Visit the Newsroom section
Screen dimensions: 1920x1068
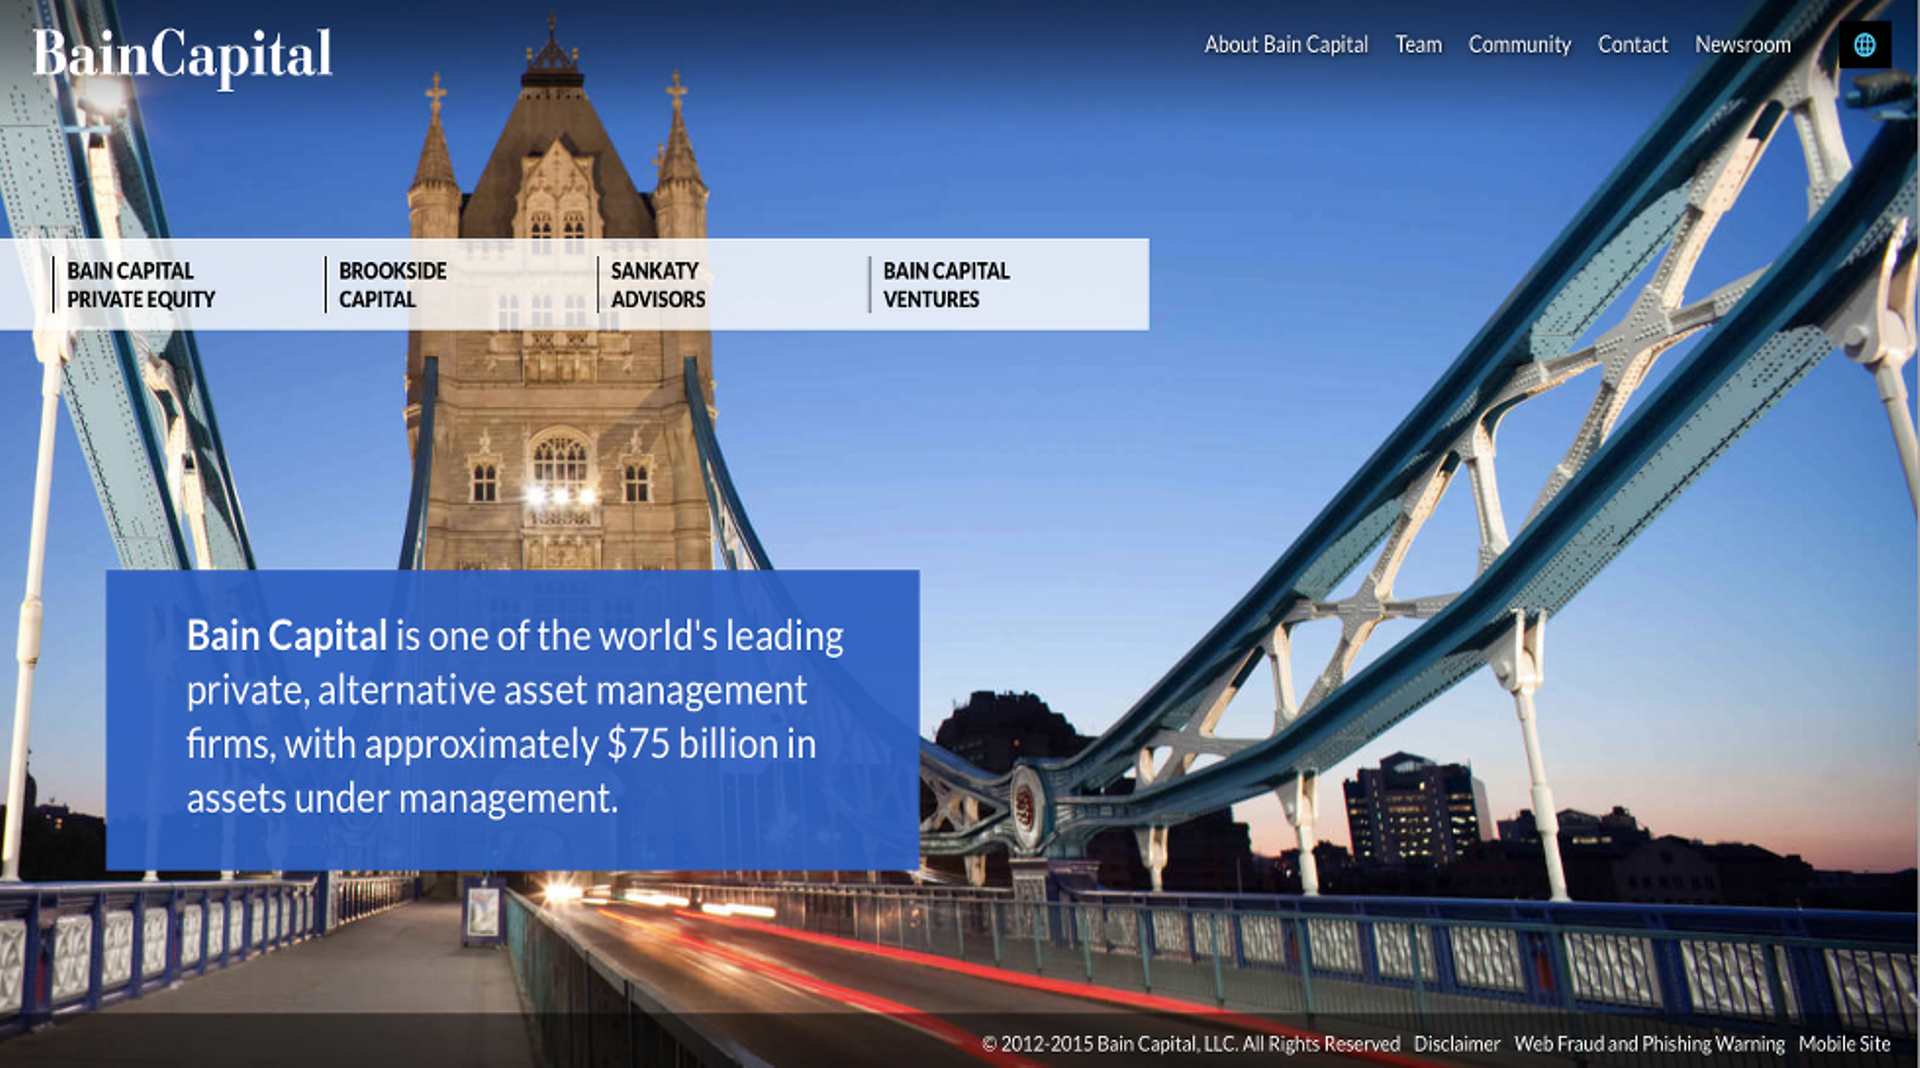[x=1742, y=45]
